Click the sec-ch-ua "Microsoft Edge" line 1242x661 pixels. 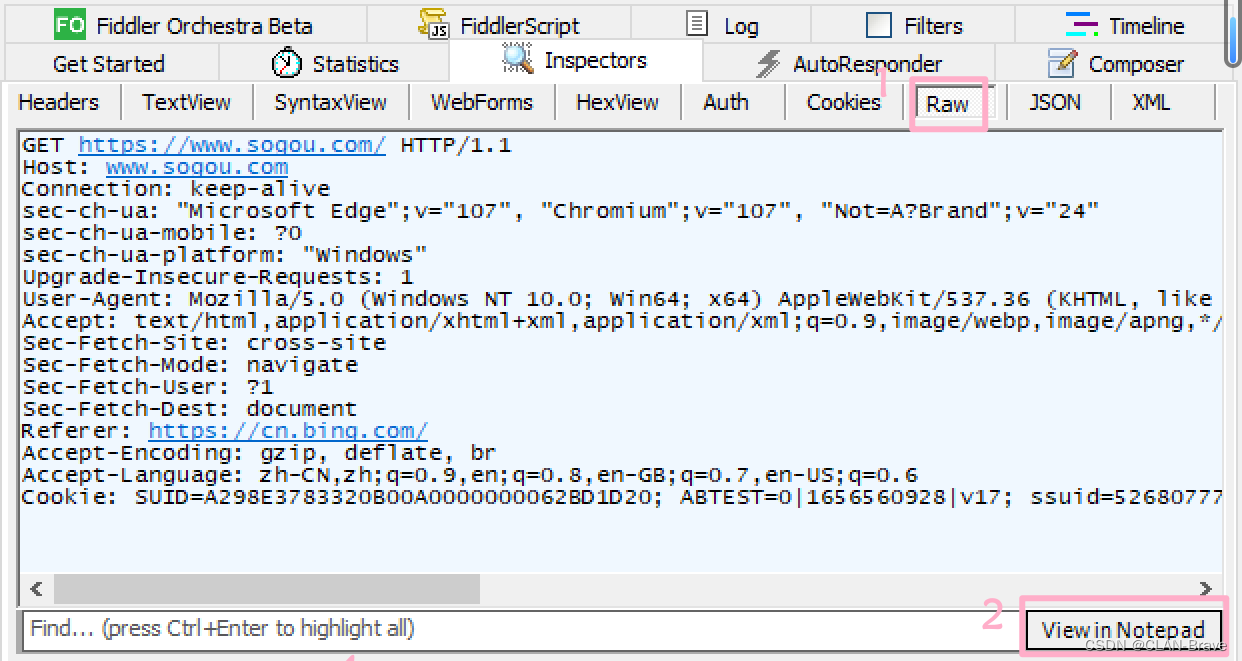pyautogui.click(x=561, y=211)
